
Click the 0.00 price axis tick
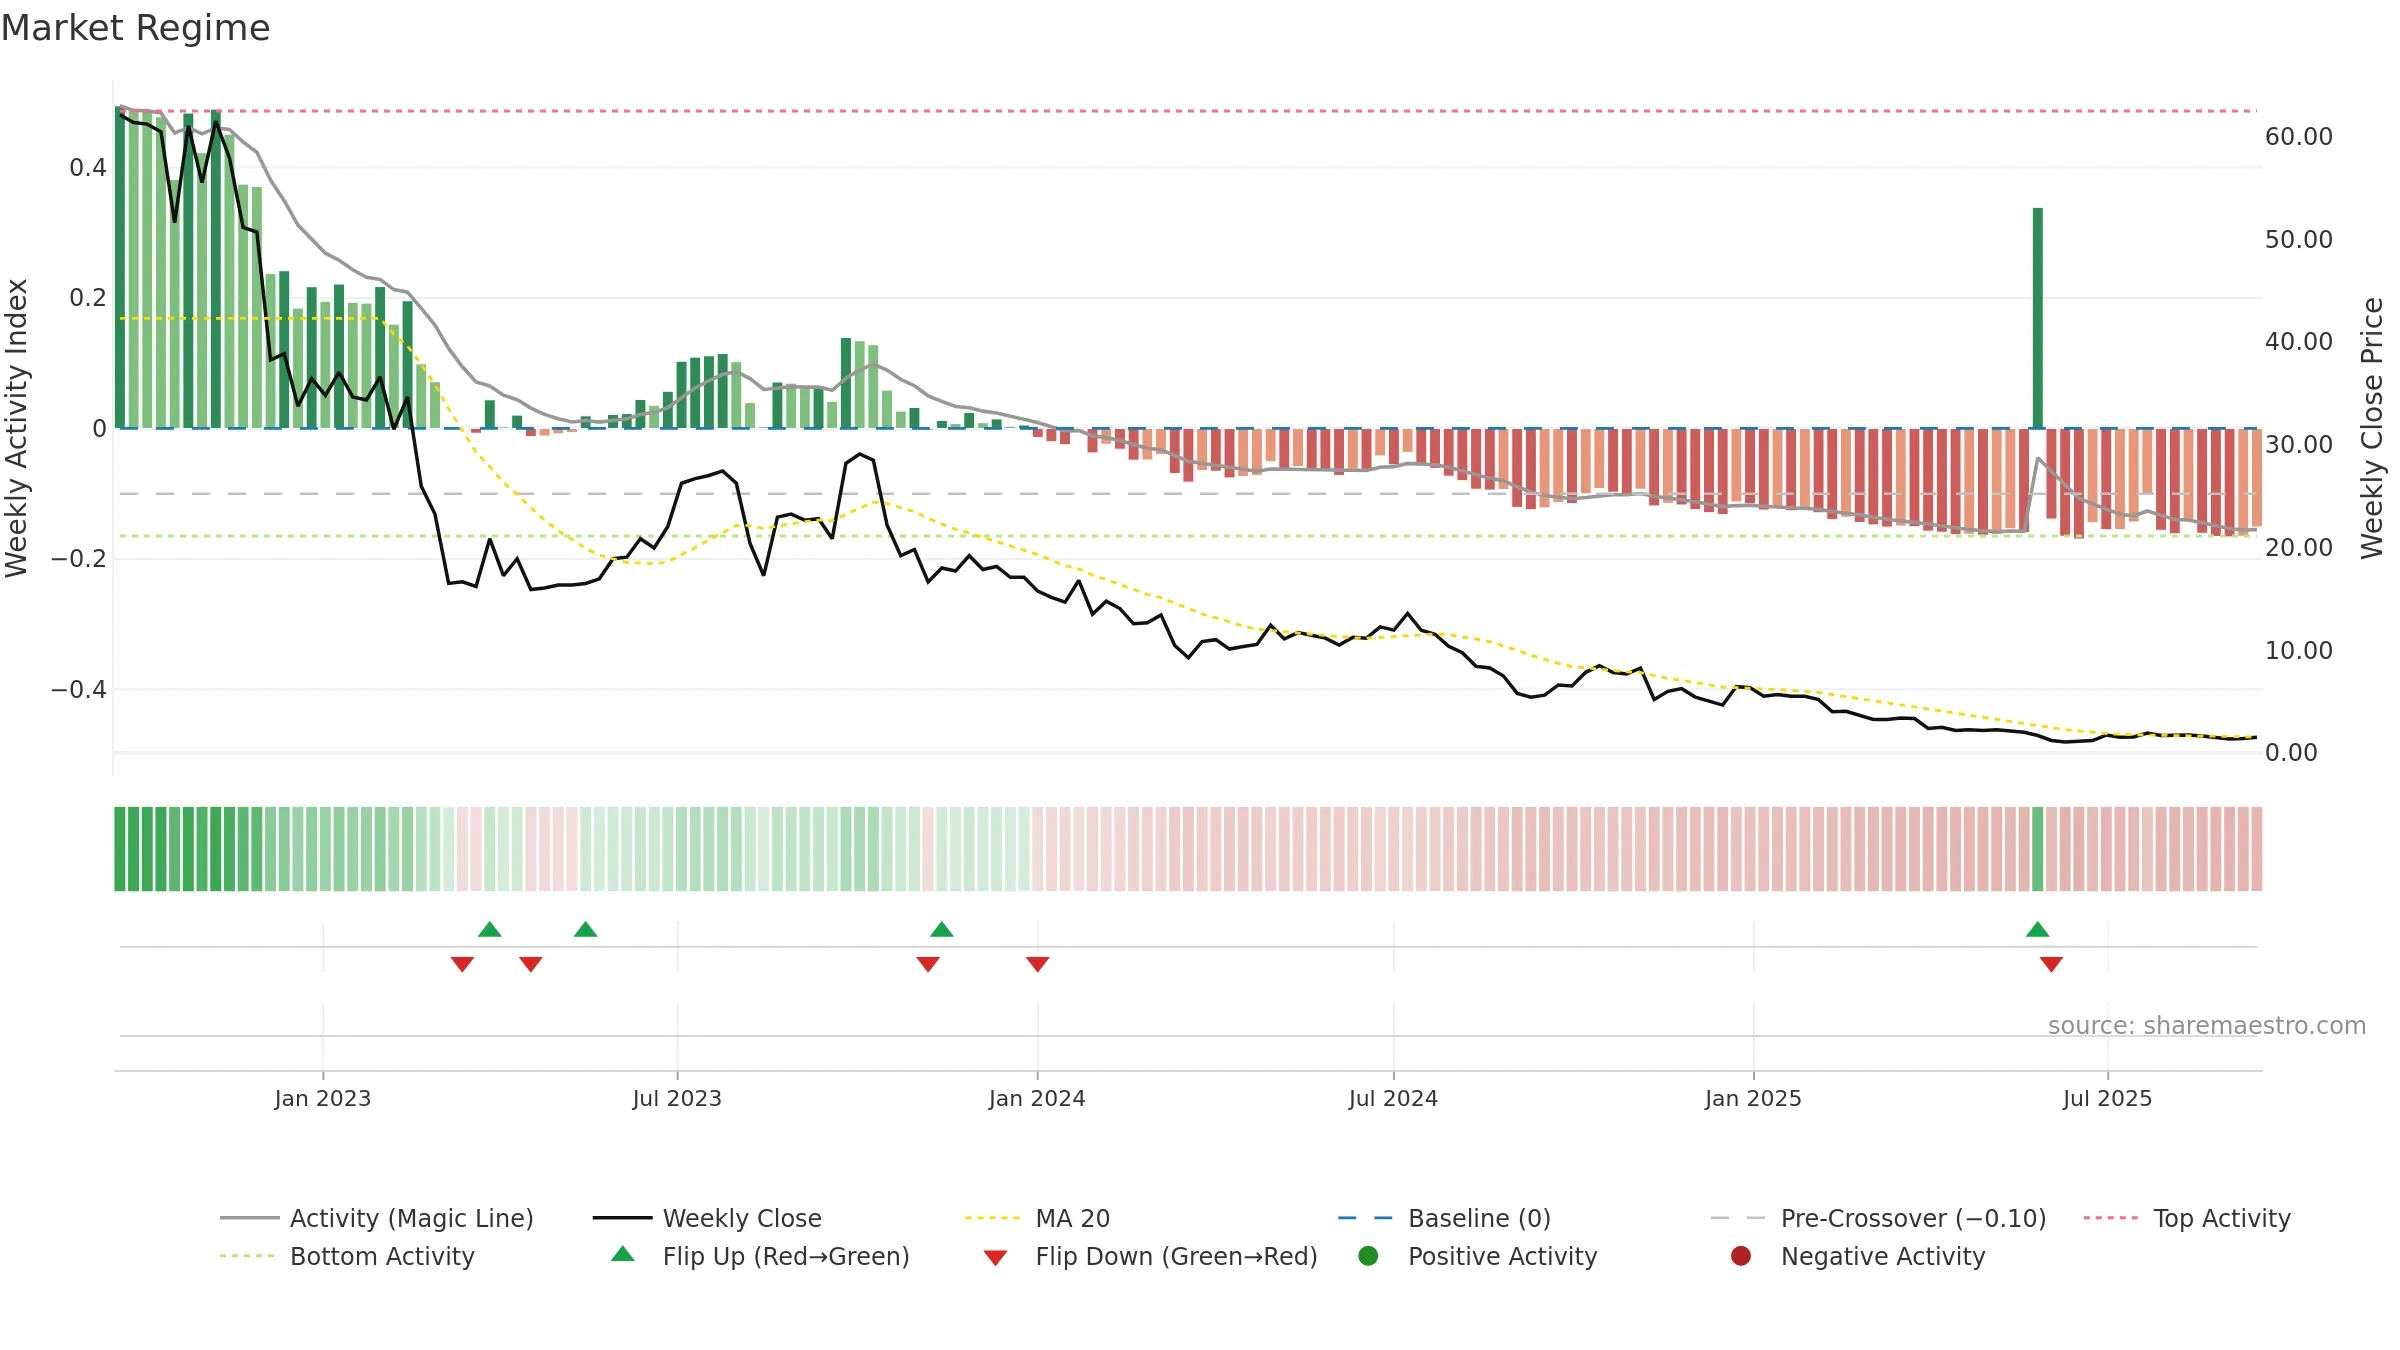2290,753
